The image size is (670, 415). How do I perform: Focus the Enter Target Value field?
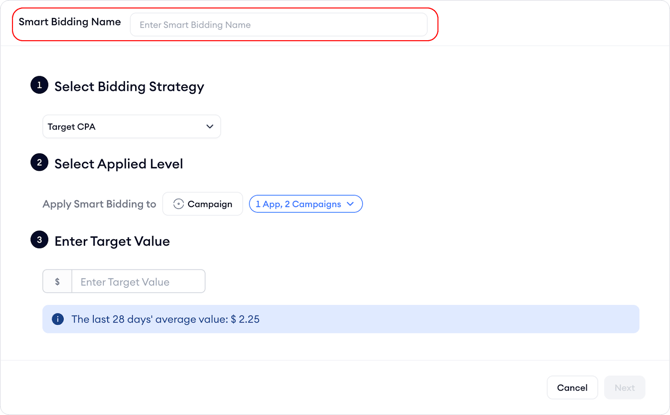click(138, 282)
